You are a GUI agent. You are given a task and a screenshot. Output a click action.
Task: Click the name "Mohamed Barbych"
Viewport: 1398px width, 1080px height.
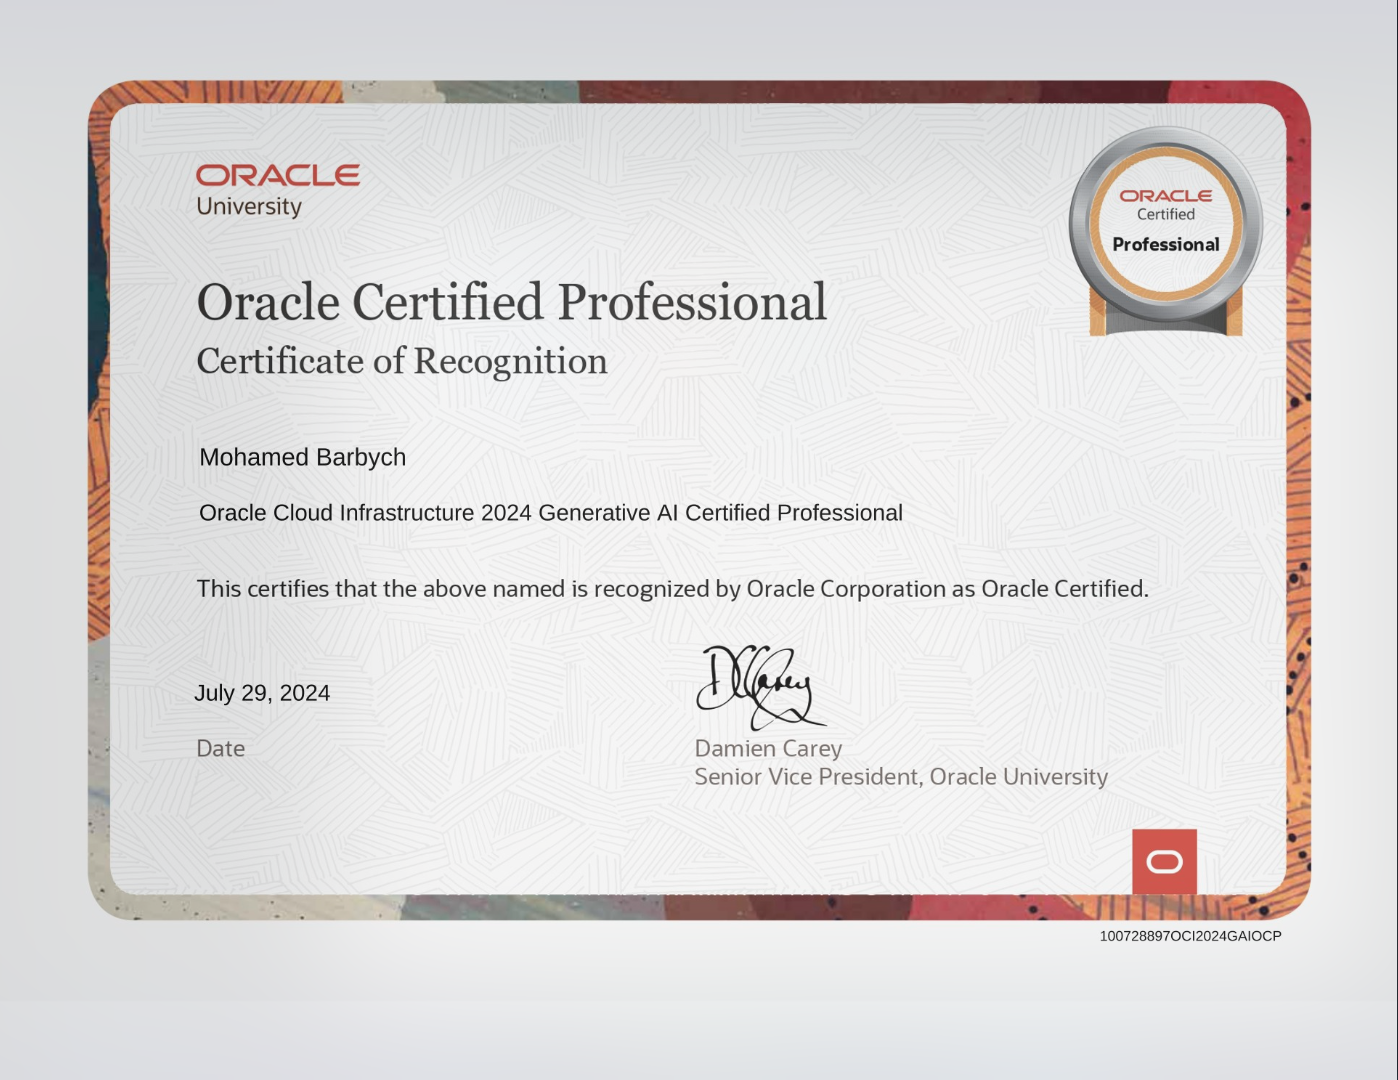coord(303,457)
